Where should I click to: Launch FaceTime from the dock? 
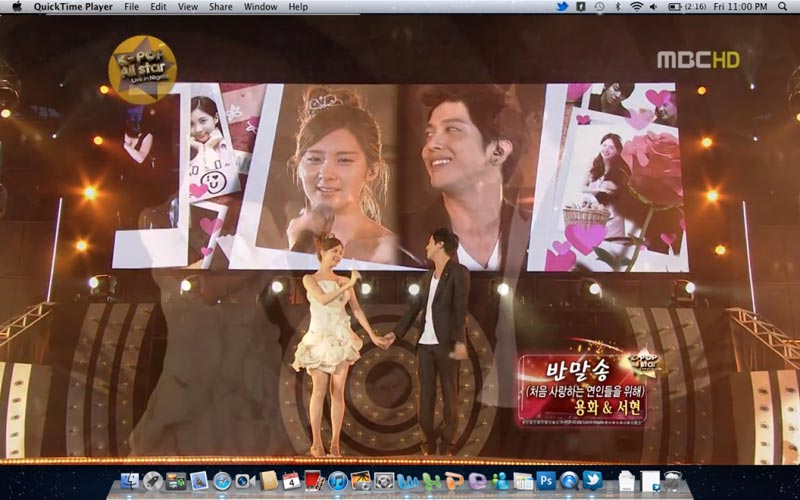click(245, 481)
